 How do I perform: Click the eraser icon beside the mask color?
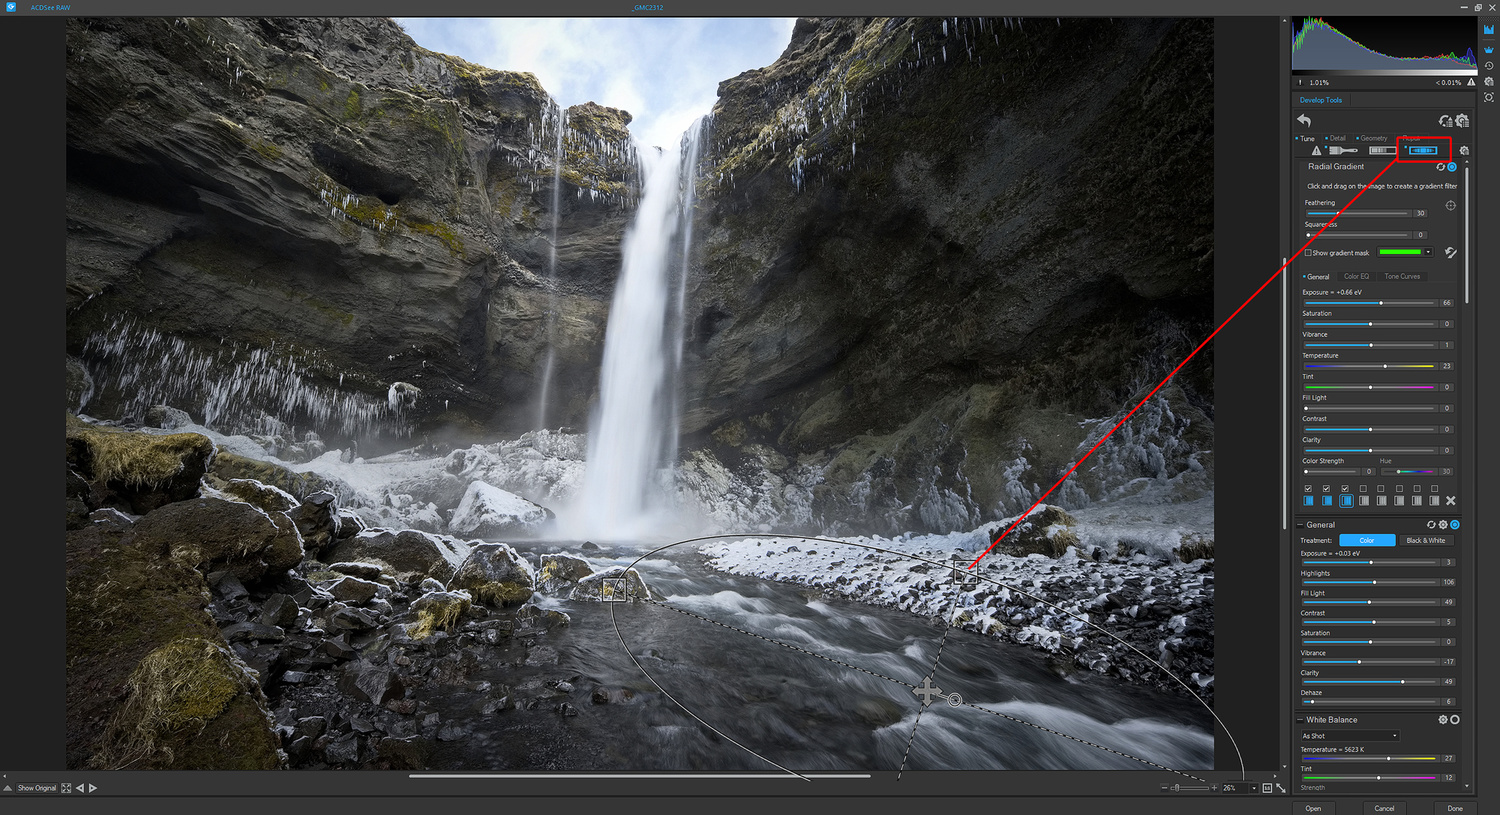pos(1451,253)
